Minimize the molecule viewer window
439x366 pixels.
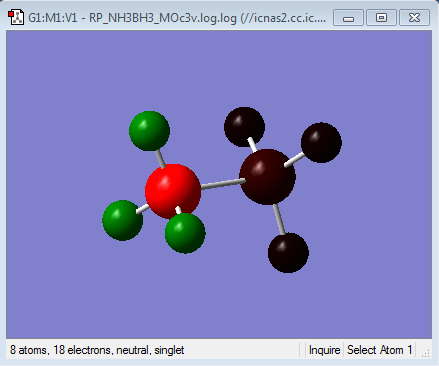click(x=348, y=18)
